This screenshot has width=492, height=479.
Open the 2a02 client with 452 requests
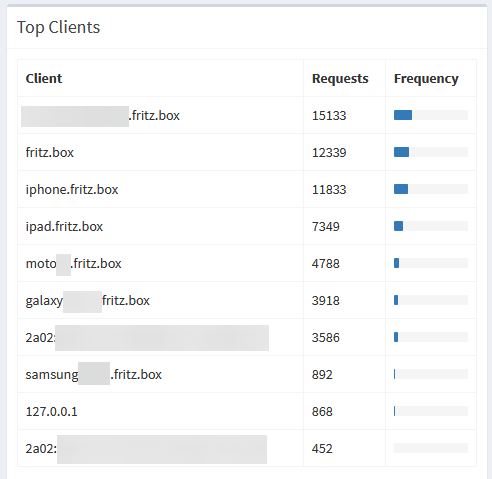pyautogui.click(x=146, y=449)
